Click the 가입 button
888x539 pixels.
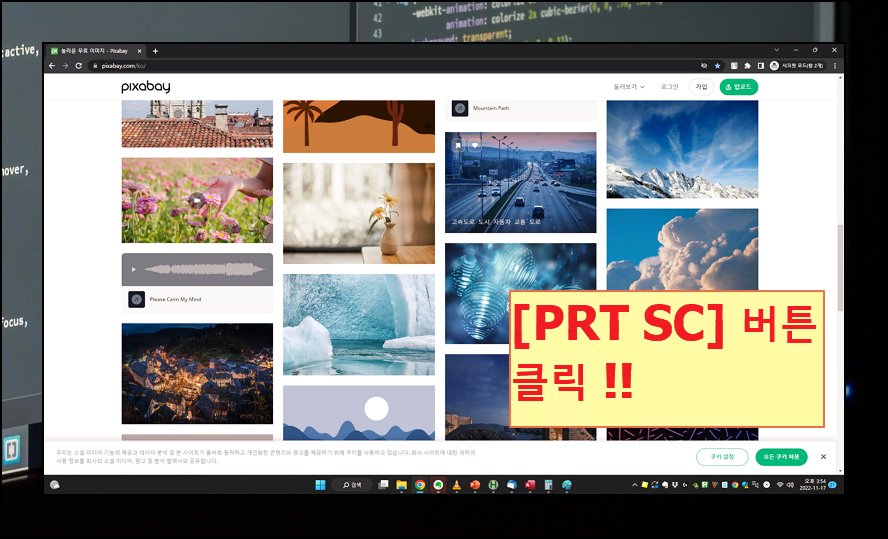[702, 87]
